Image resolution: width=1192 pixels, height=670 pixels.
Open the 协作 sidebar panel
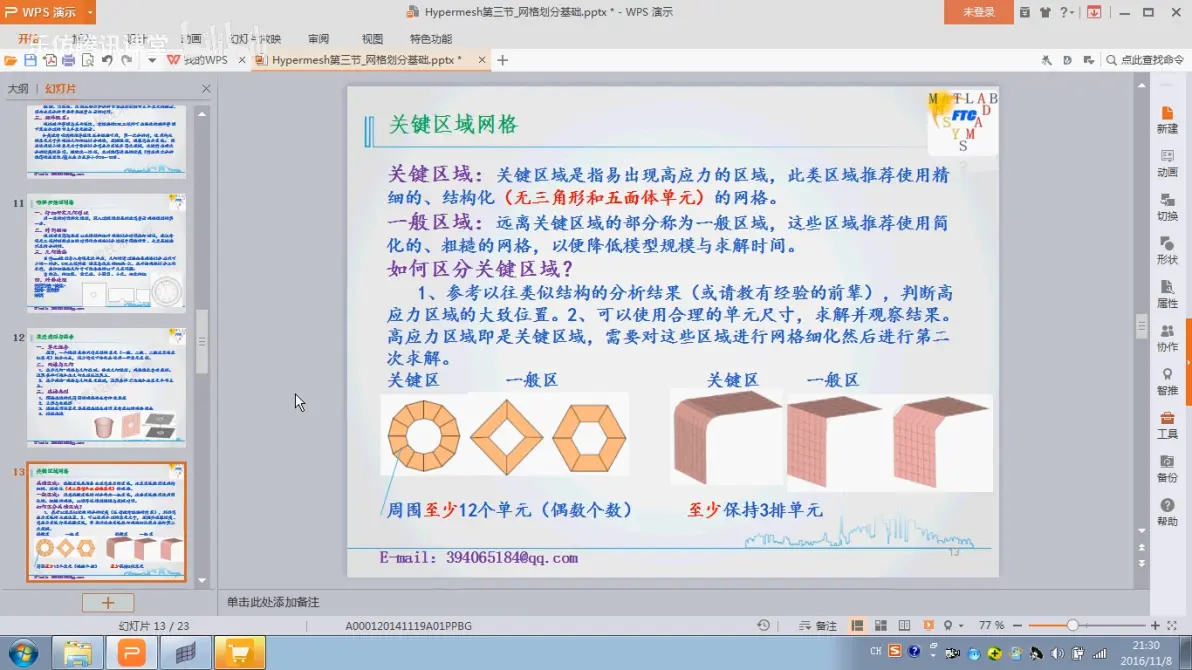(1167, 338)
